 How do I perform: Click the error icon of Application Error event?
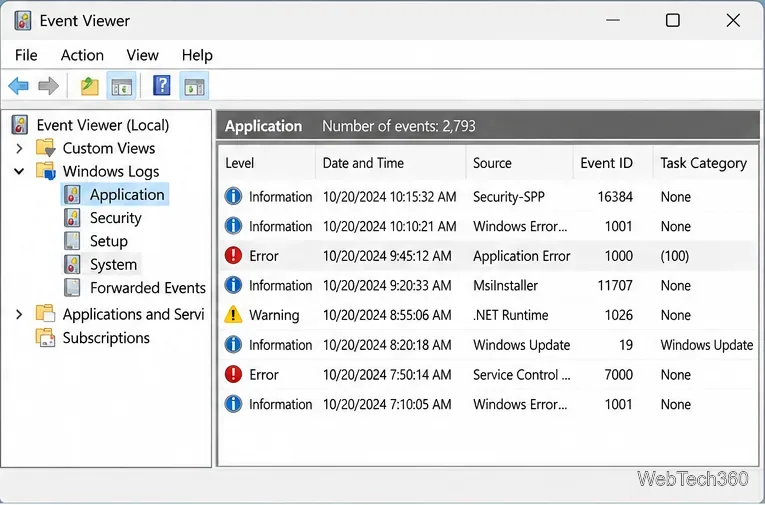click(233, 255)
